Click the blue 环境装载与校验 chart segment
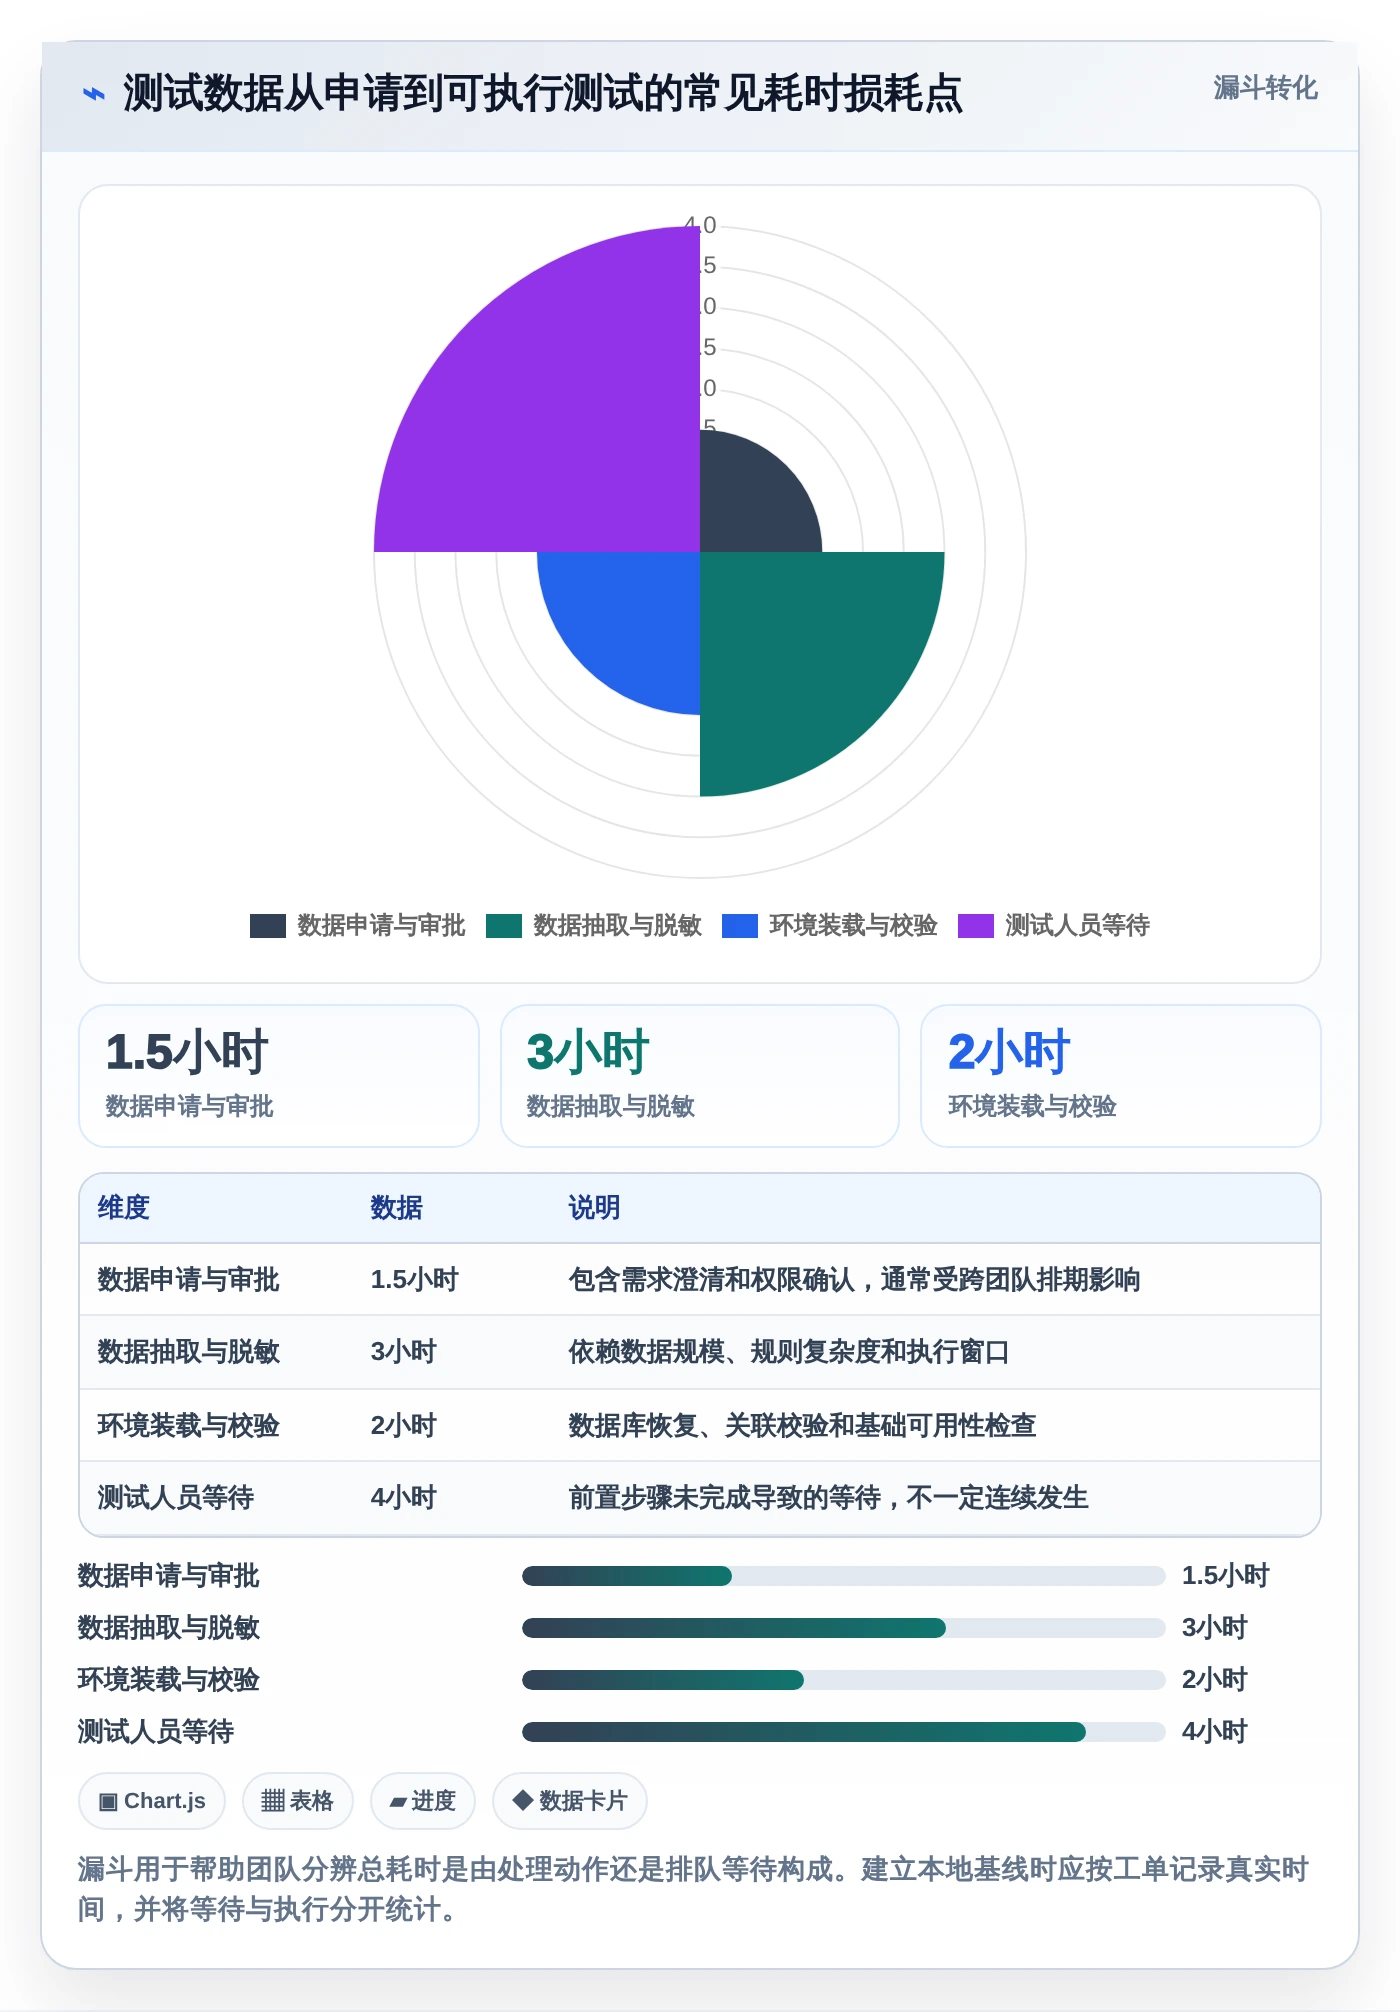 (635, 615)
